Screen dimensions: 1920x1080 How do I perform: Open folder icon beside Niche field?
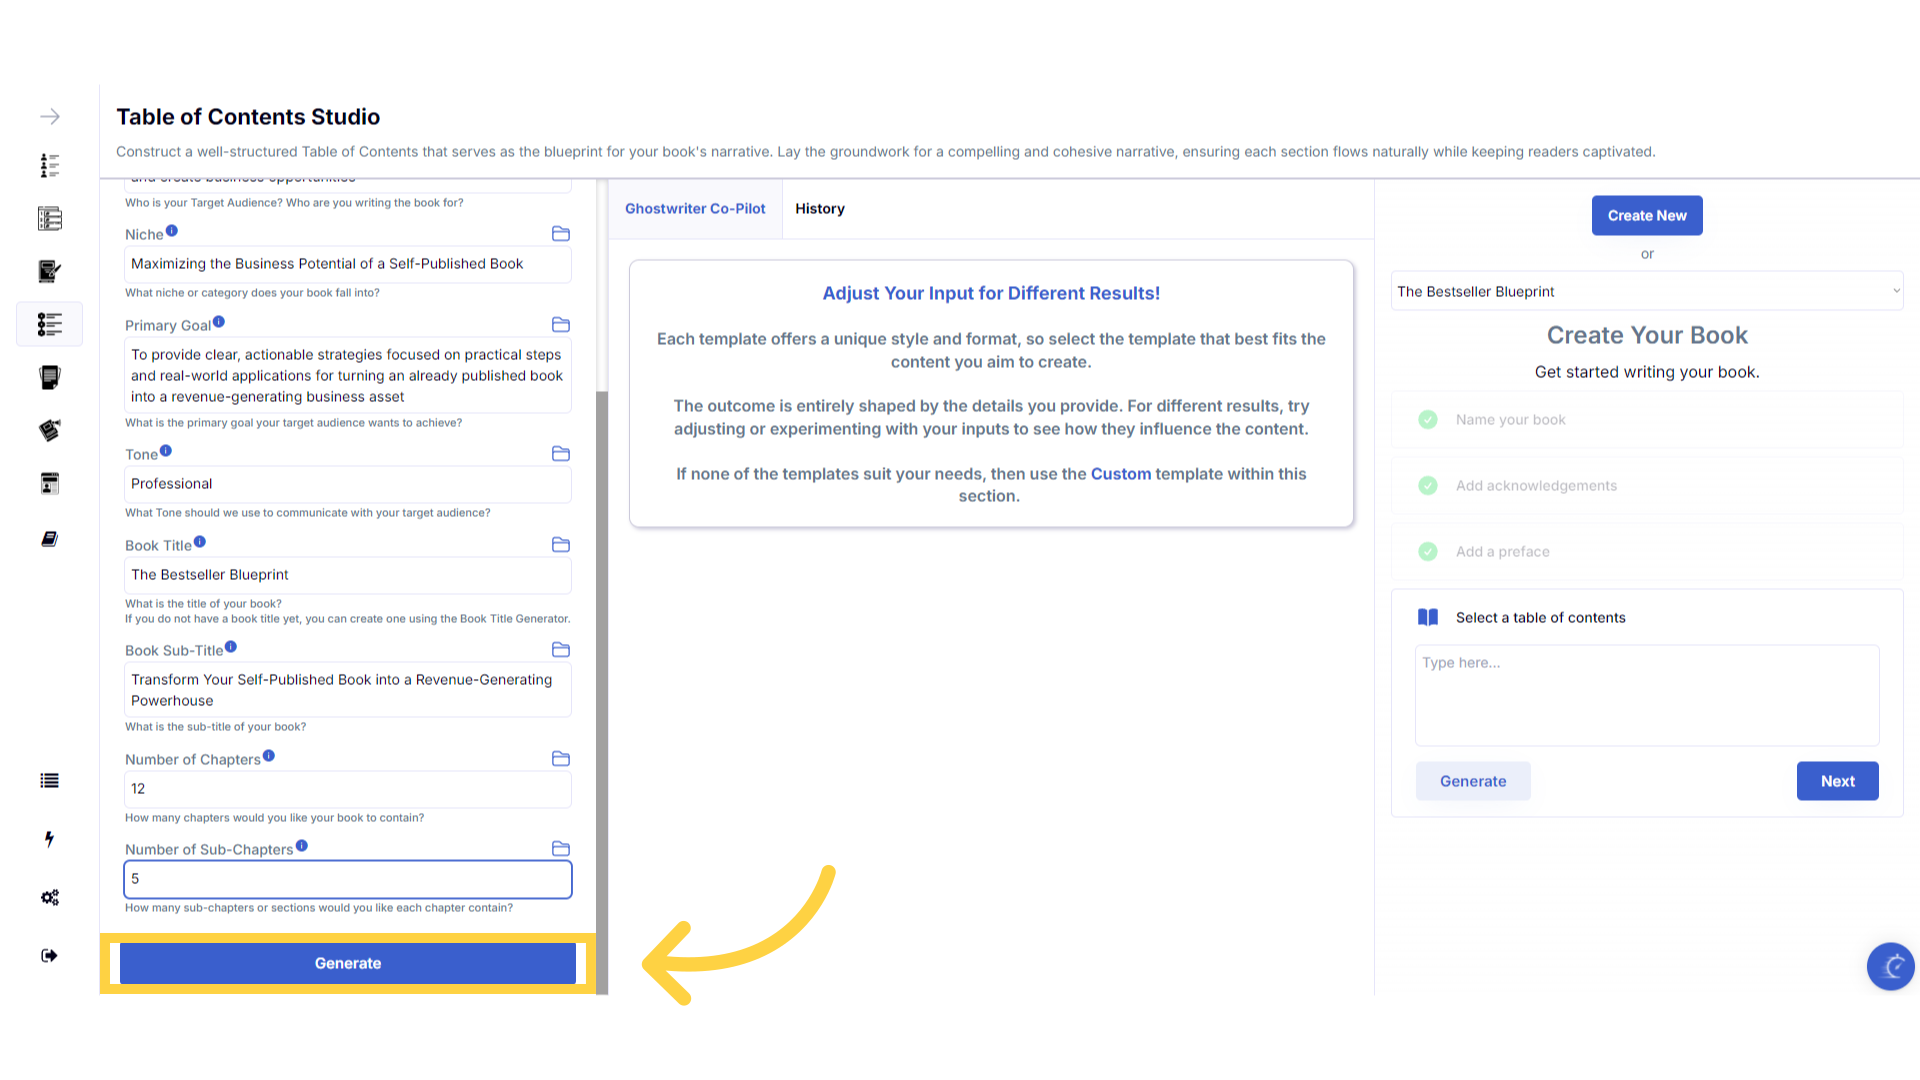[561, 234]
